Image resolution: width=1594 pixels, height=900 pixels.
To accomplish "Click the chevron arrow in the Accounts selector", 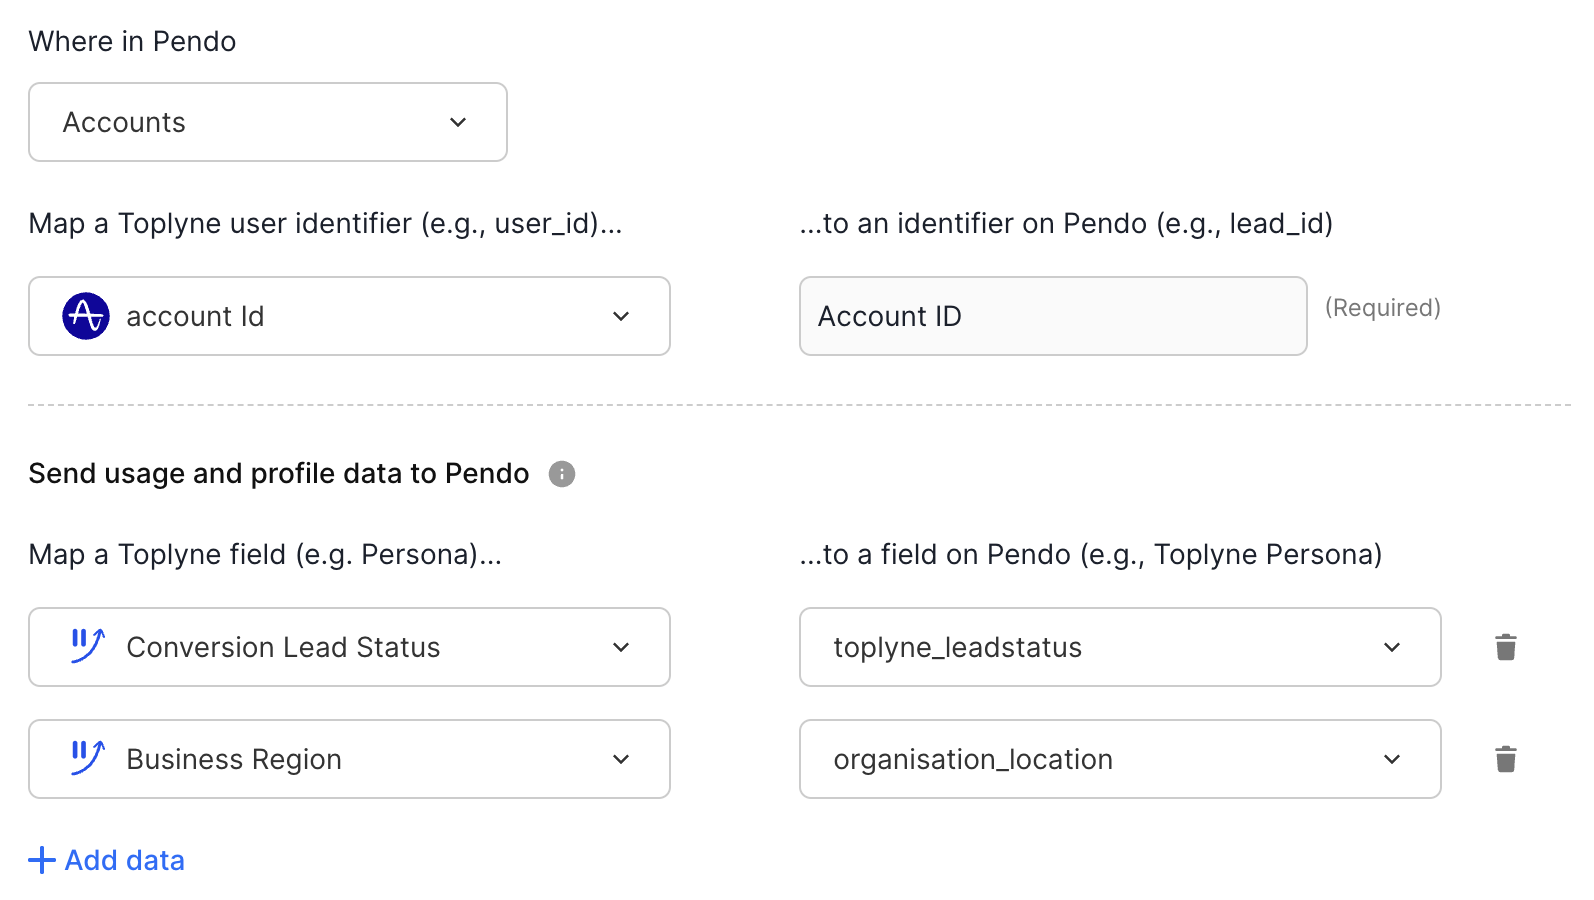I will point(458,122).
